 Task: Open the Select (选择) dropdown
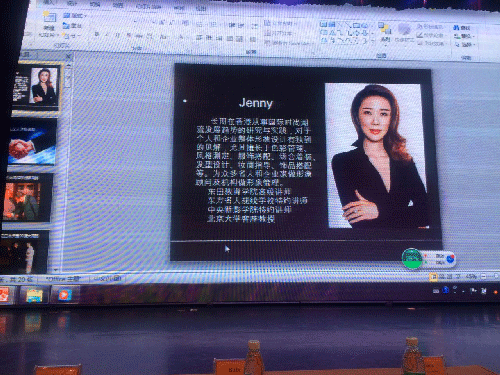coord(465,45)
